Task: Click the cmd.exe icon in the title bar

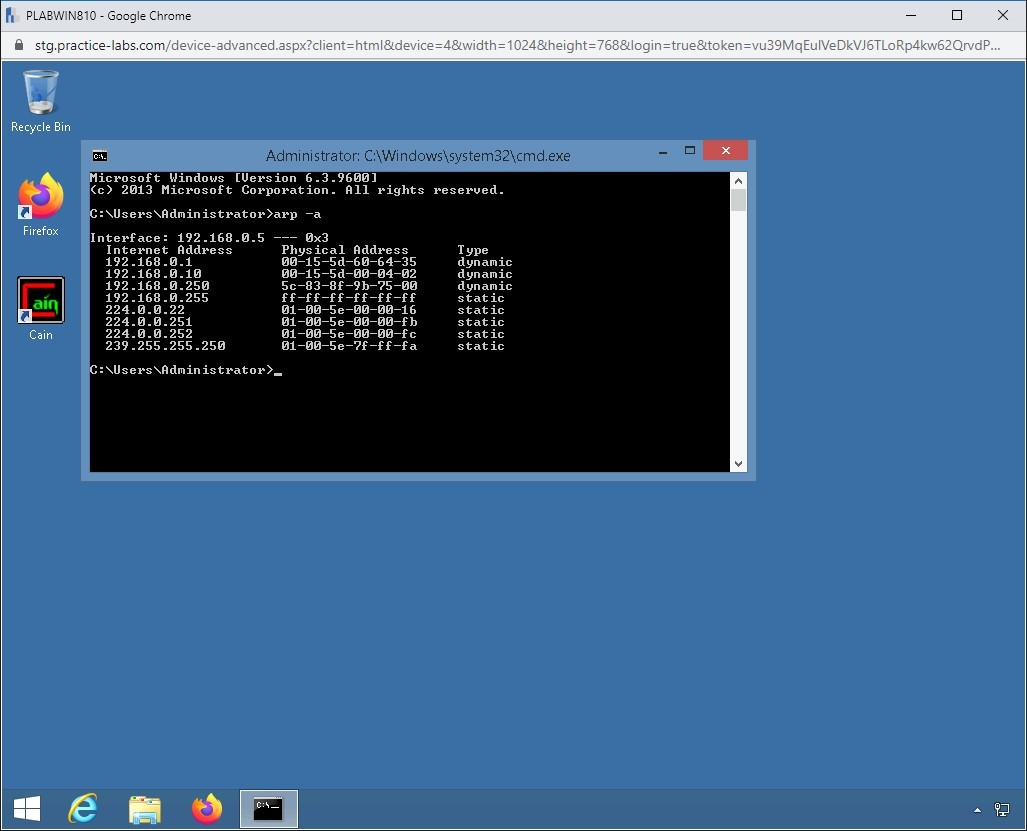Action: coord(99,155)
